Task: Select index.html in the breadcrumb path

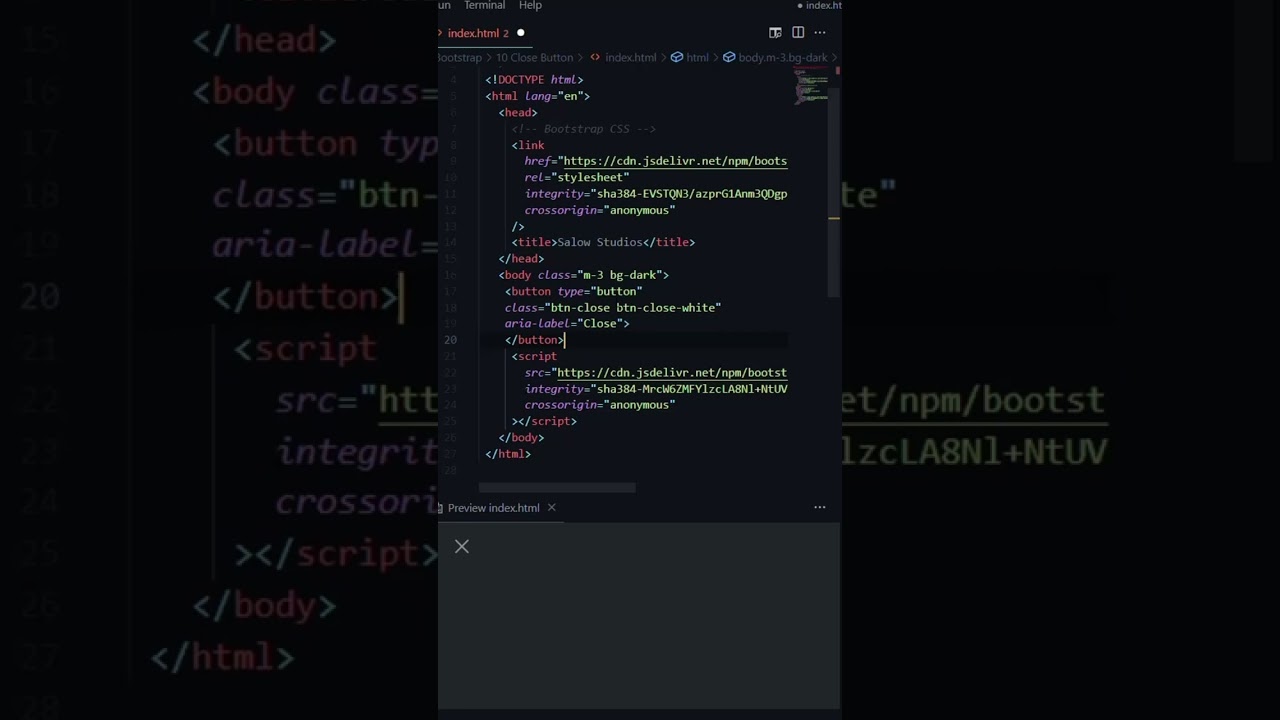Action: click(630, 58)
